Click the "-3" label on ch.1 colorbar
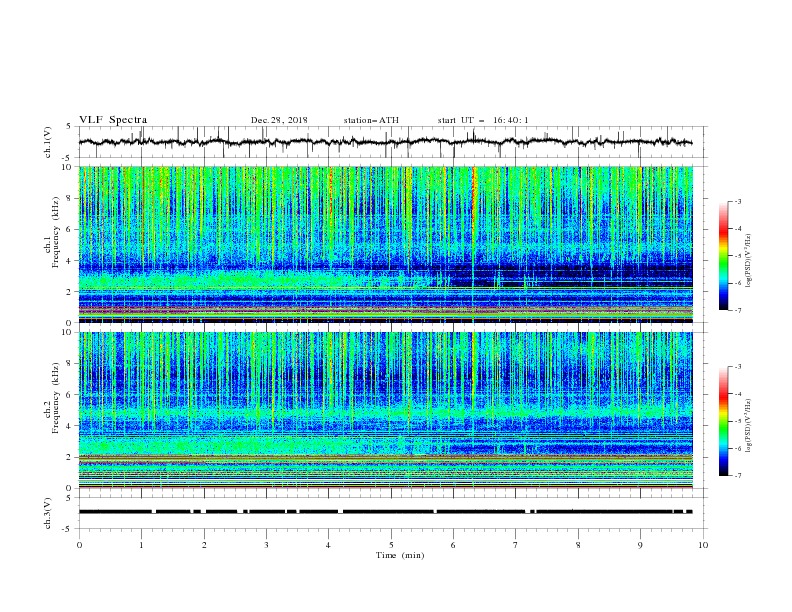Screen dimensions: 792x612 point(737,201)
